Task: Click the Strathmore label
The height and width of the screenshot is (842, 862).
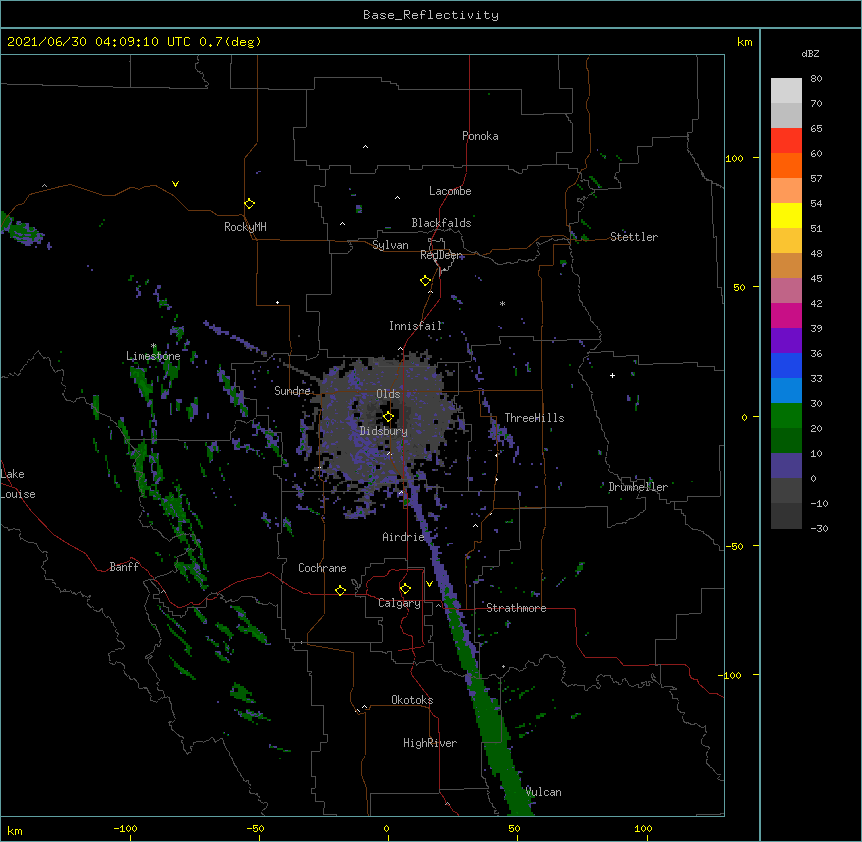Action: 516,608
